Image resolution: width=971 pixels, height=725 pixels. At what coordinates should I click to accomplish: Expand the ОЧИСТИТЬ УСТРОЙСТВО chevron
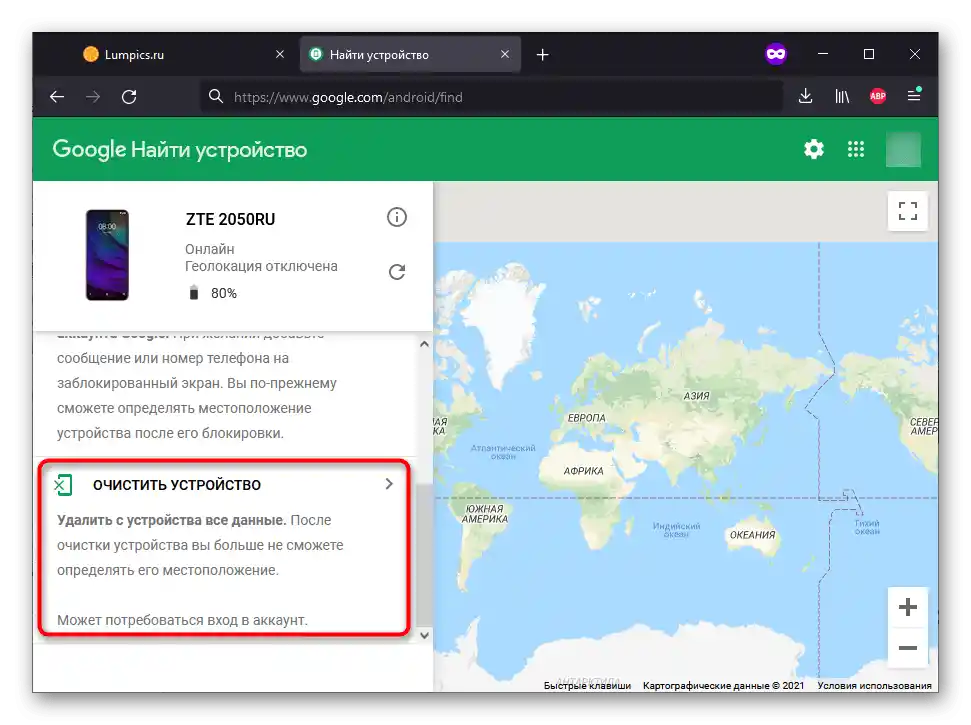[389, 484]
